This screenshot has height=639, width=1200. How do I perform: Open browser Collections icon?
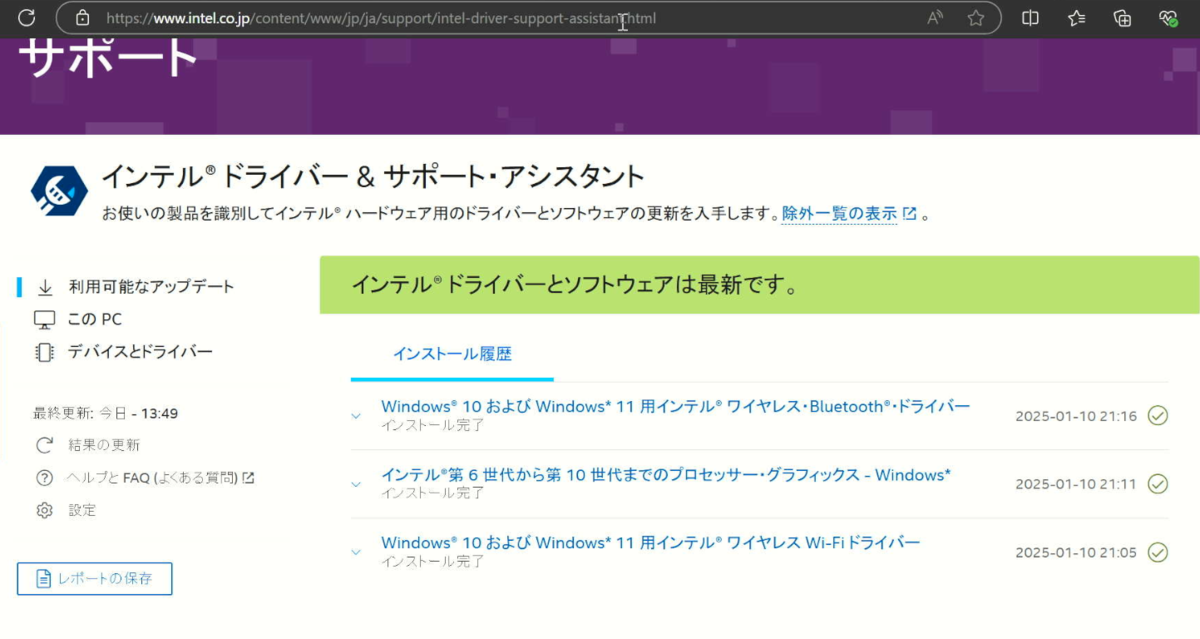coord(1123,18)
